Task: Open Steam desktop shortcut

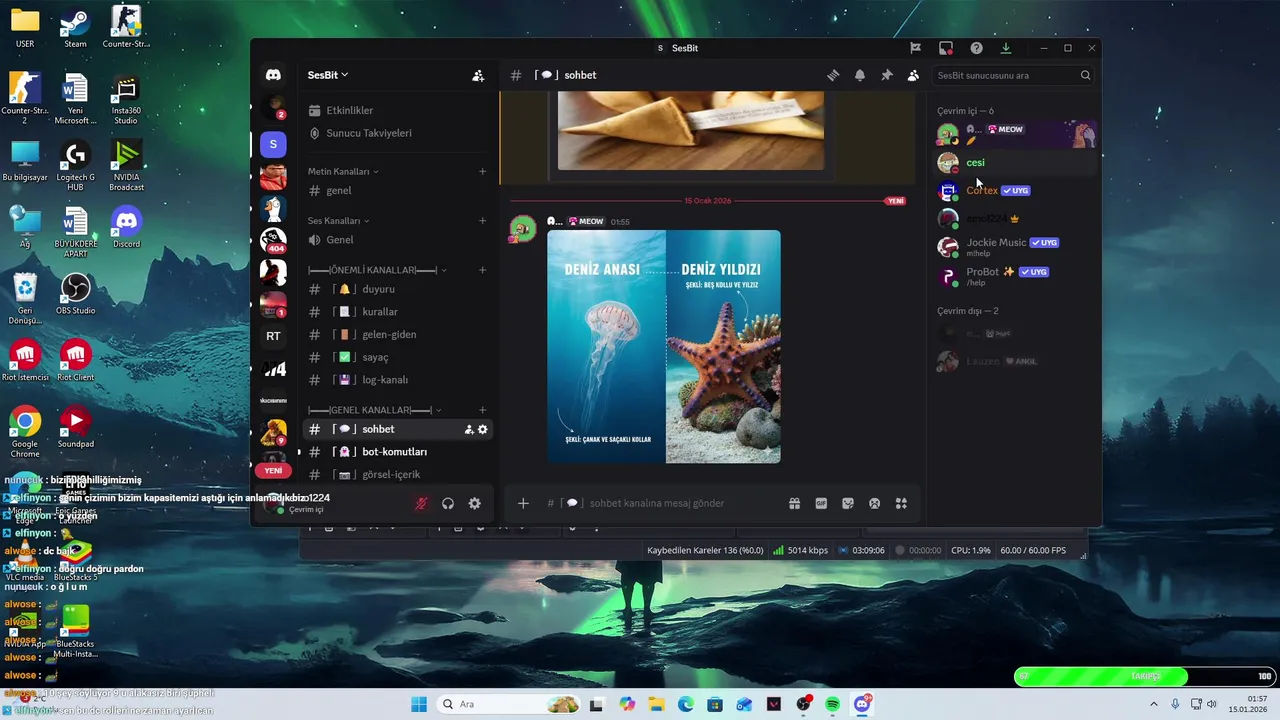Action: pos(75,28)
